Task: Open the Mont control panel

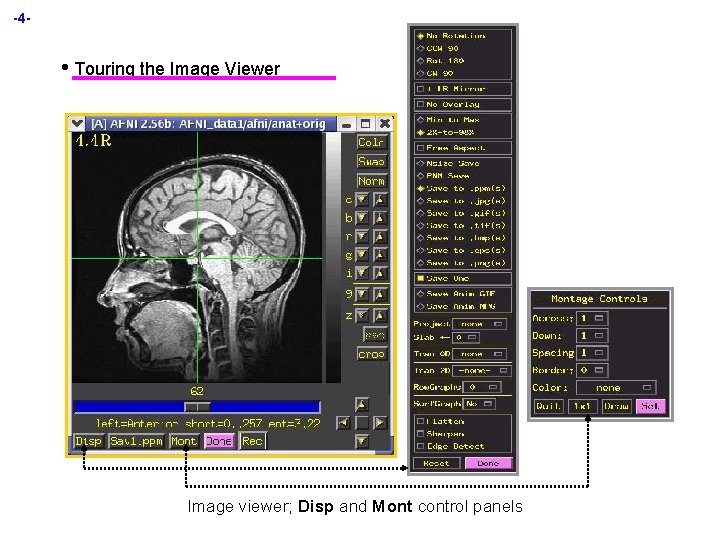Action: pos(183,441)
